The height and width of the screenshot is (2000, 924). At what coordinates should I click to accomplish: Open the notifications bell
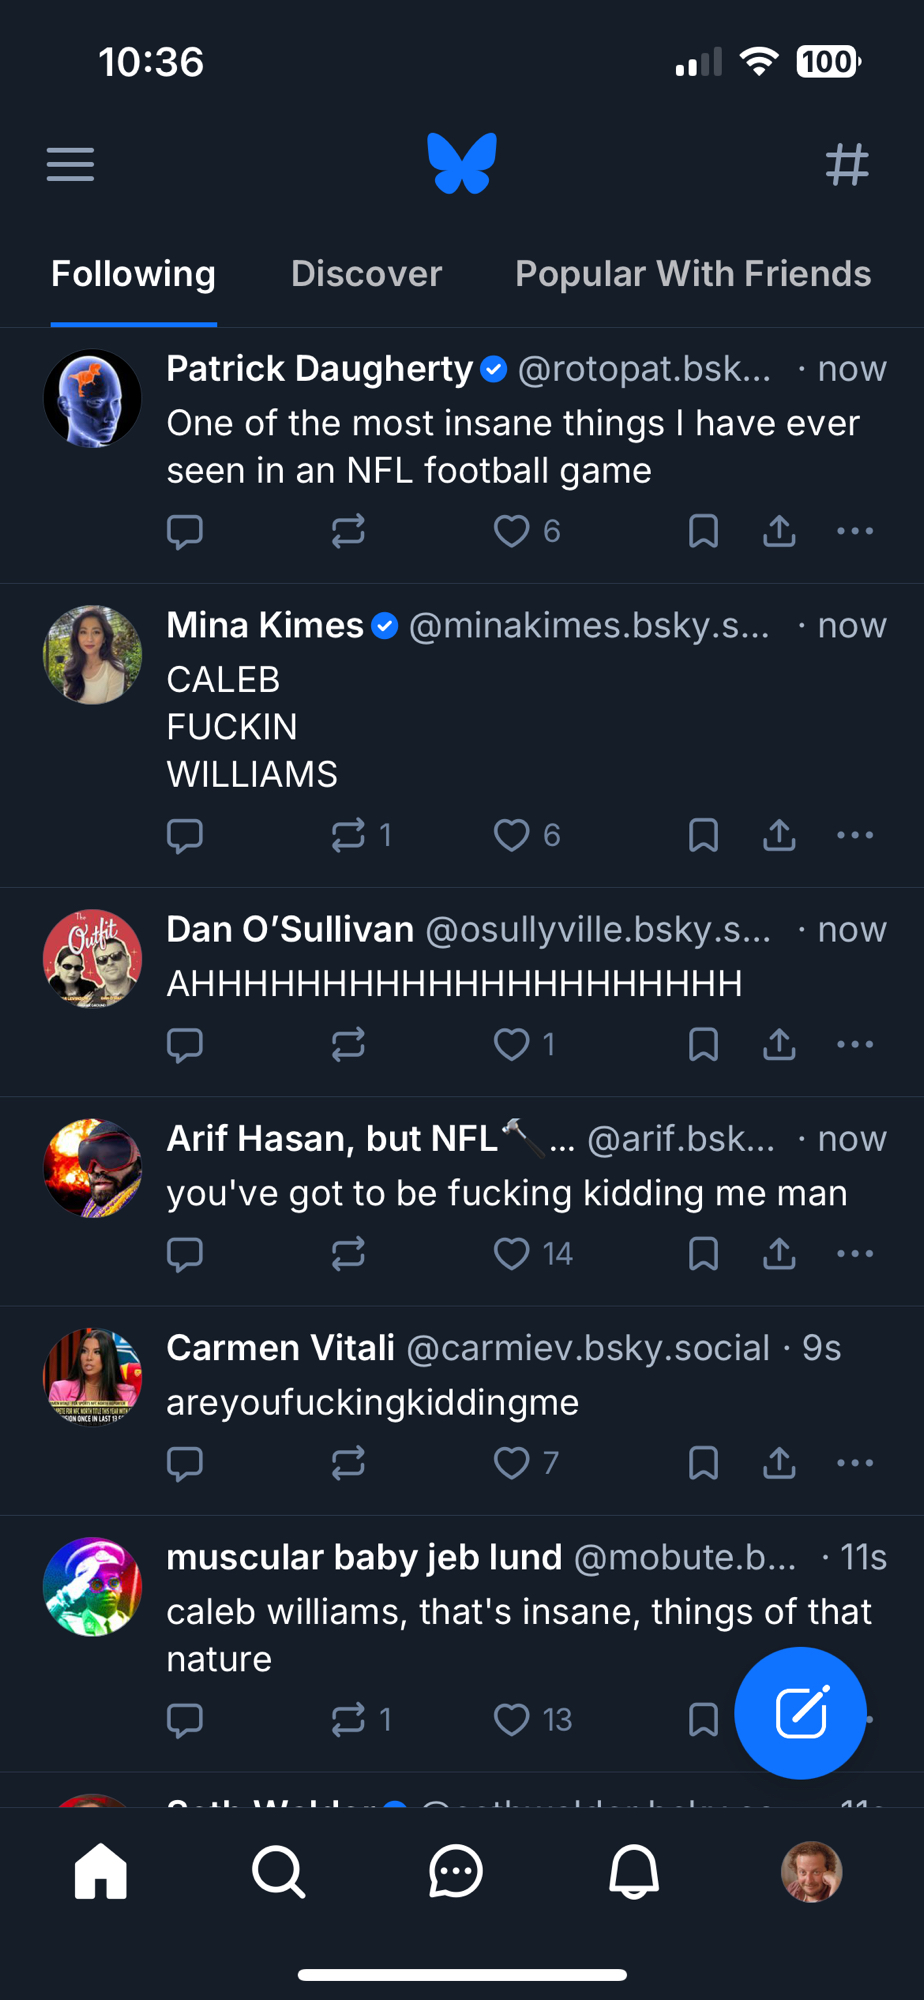(x=634, y=1871)
